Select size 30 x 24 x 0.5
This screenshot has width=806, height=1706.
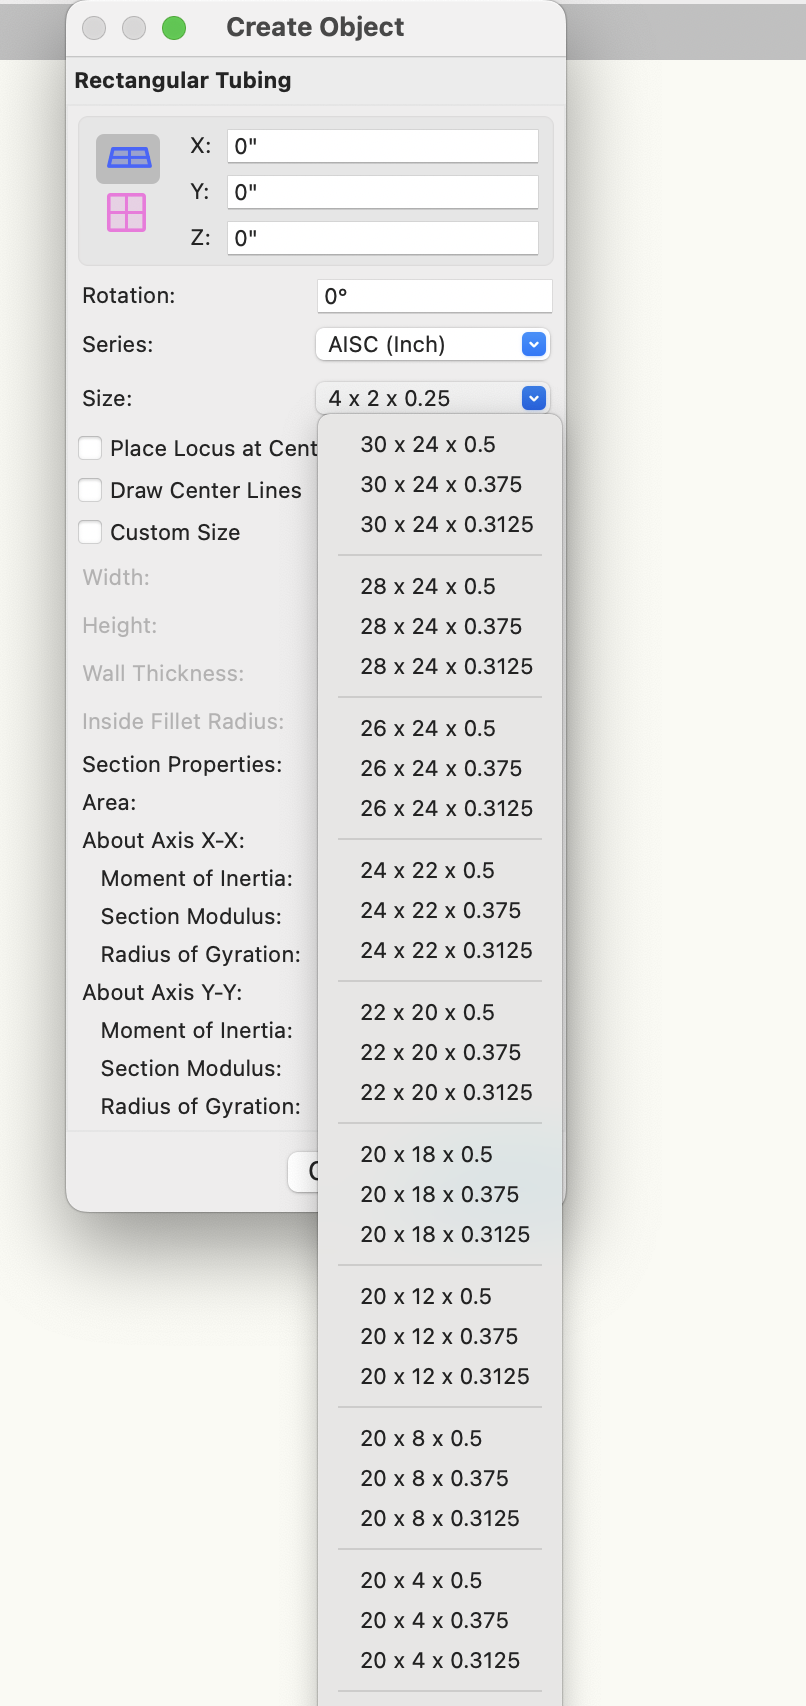pyautogui.click(x=428, y=444)
